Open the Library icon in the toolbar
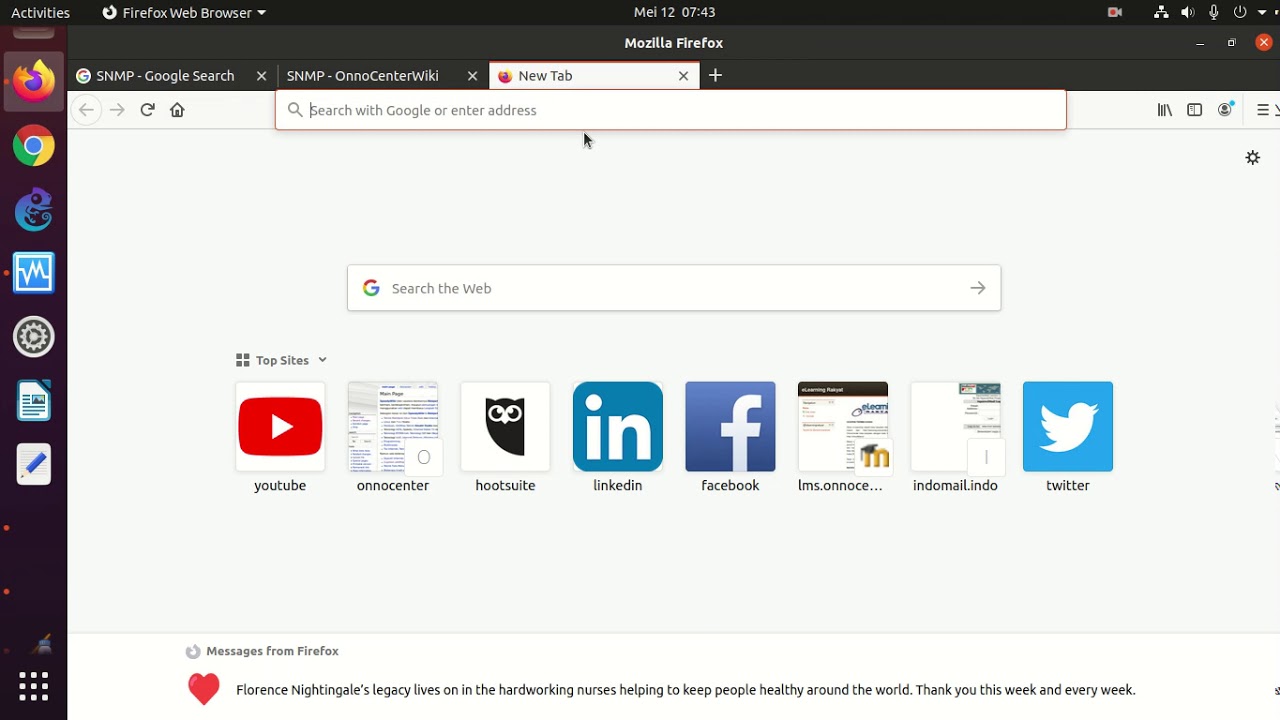Viewport: 1280px width, 720px height. [x=1165, y=110]
